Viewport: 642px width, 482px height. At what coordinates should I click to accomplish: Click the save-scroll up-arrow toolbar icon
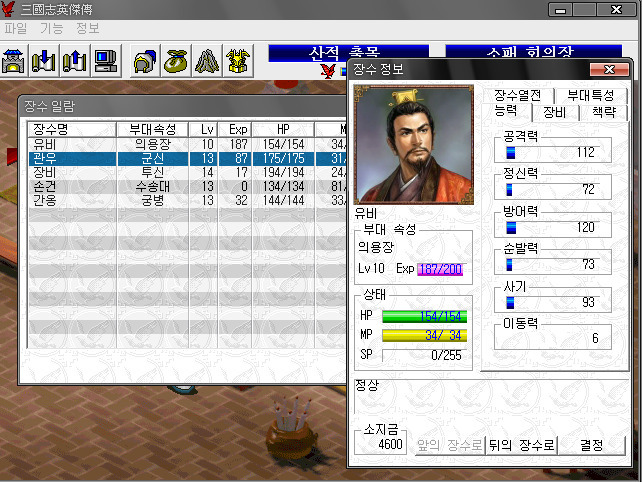75,61
